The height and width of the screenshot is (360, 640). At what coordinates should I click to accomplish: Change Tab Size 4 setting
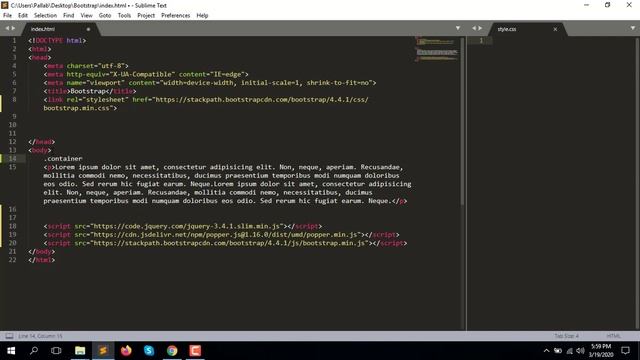[567, 336]
